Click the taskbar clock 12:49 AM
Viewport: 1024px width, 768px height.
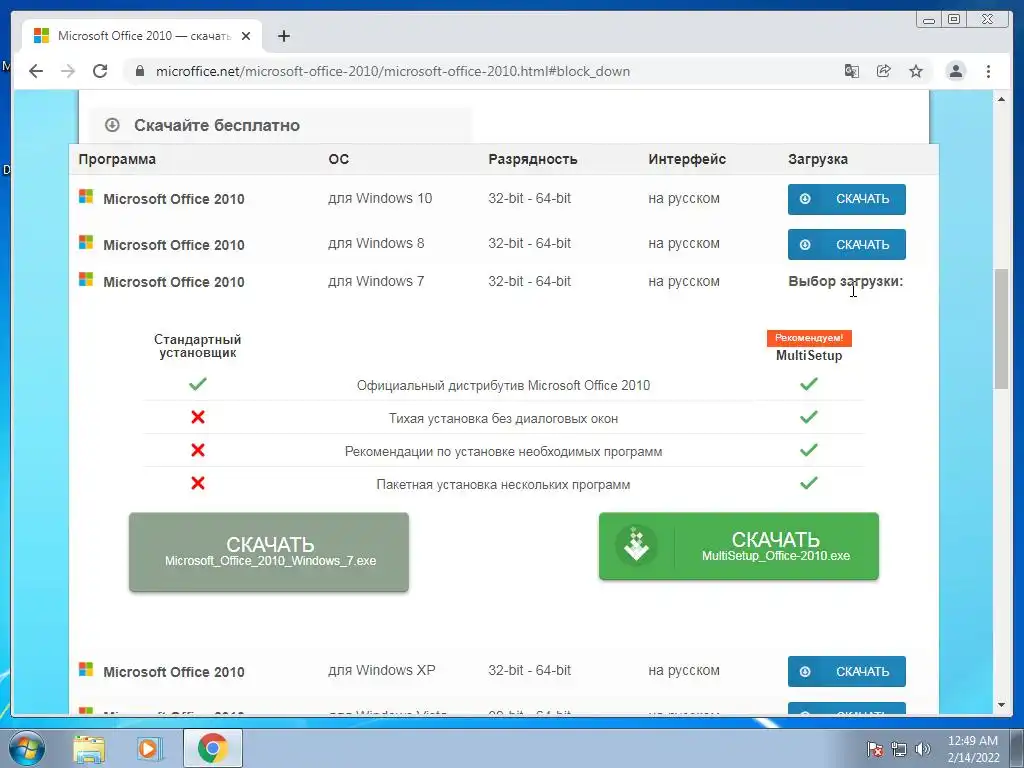point(973,749)
